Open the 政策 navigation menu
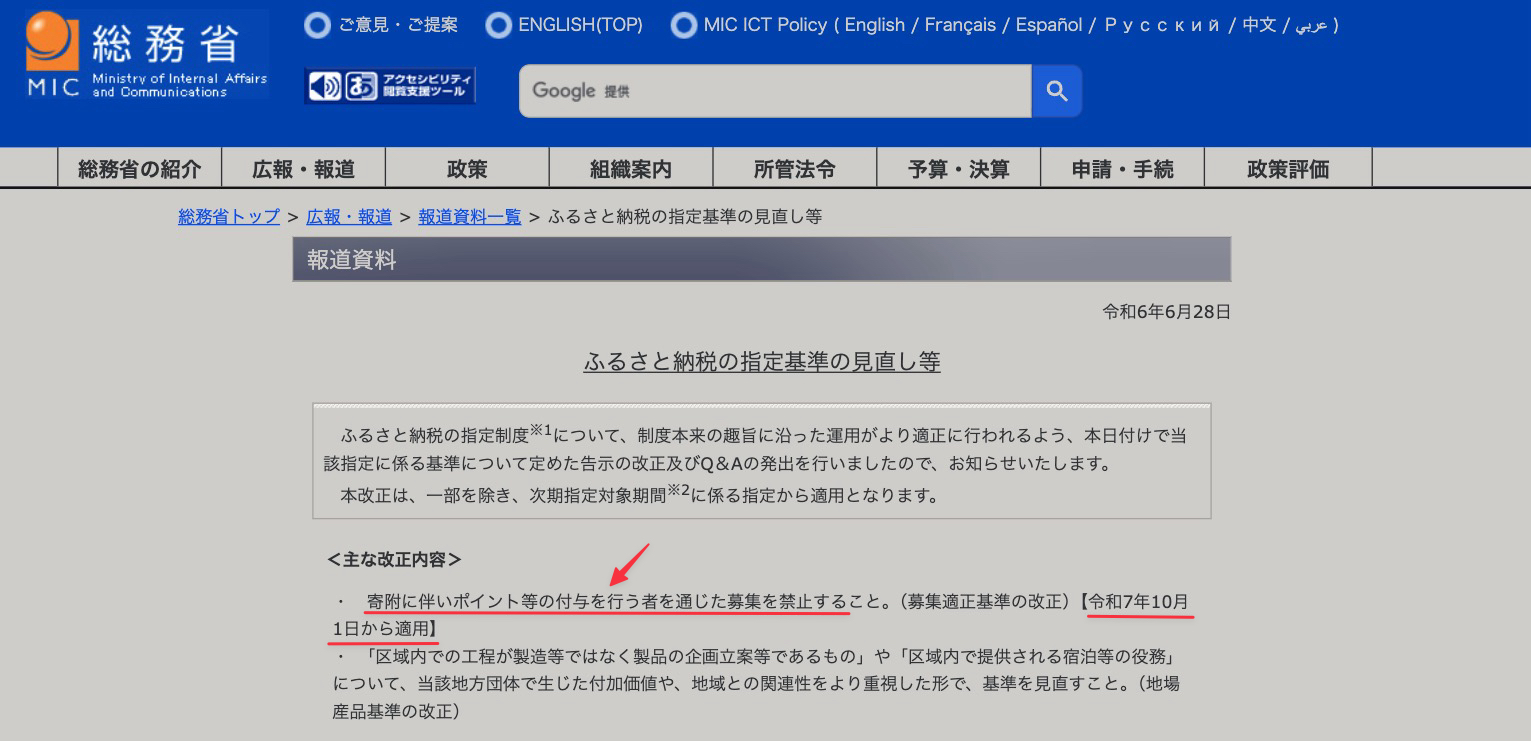This screenshot has width=1531, height=741. point(467,169)
